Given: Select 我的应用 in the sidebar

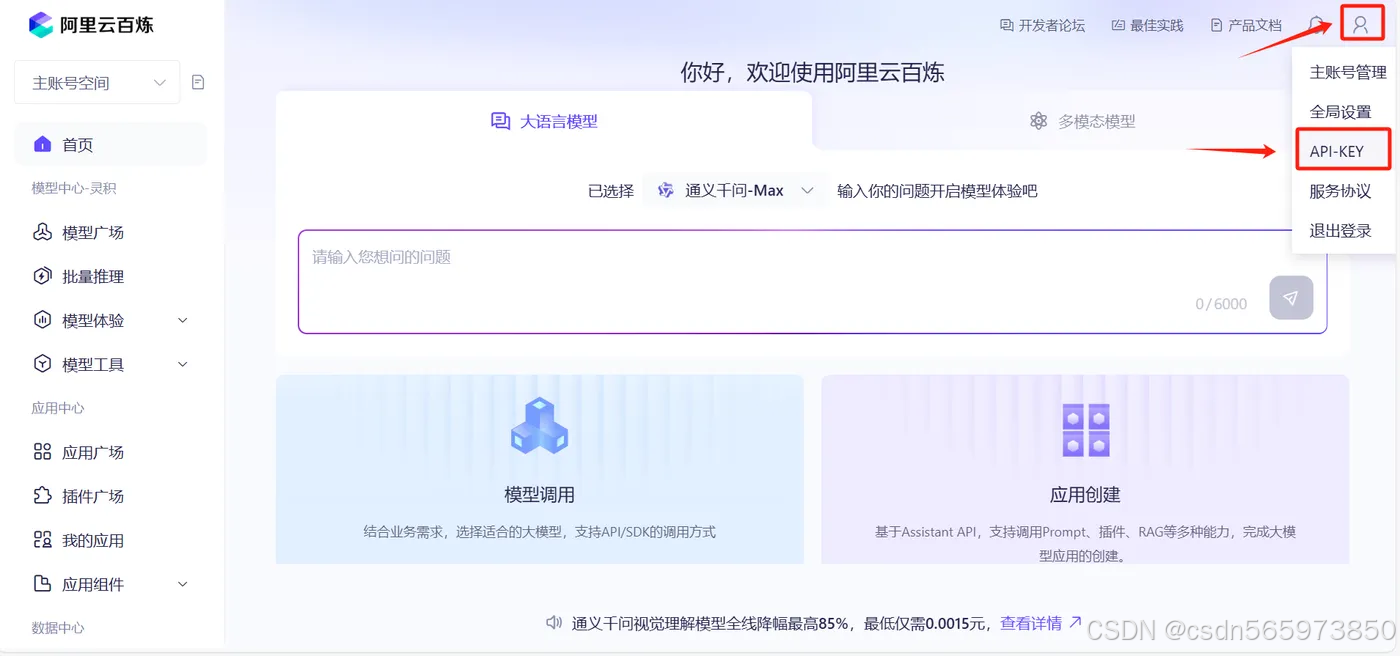Looking at the screenshot, I should 95,540.
